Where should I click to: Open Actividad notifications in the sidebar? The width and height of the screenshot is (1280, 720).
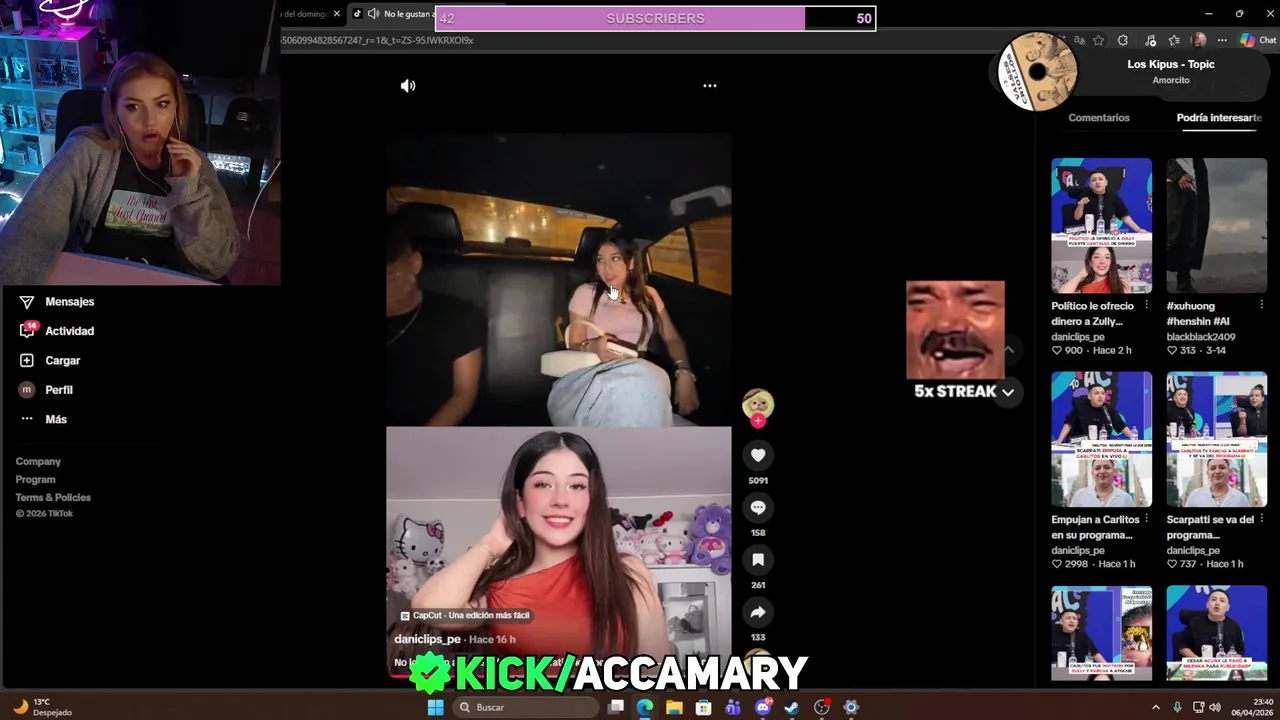pos(57,331)
